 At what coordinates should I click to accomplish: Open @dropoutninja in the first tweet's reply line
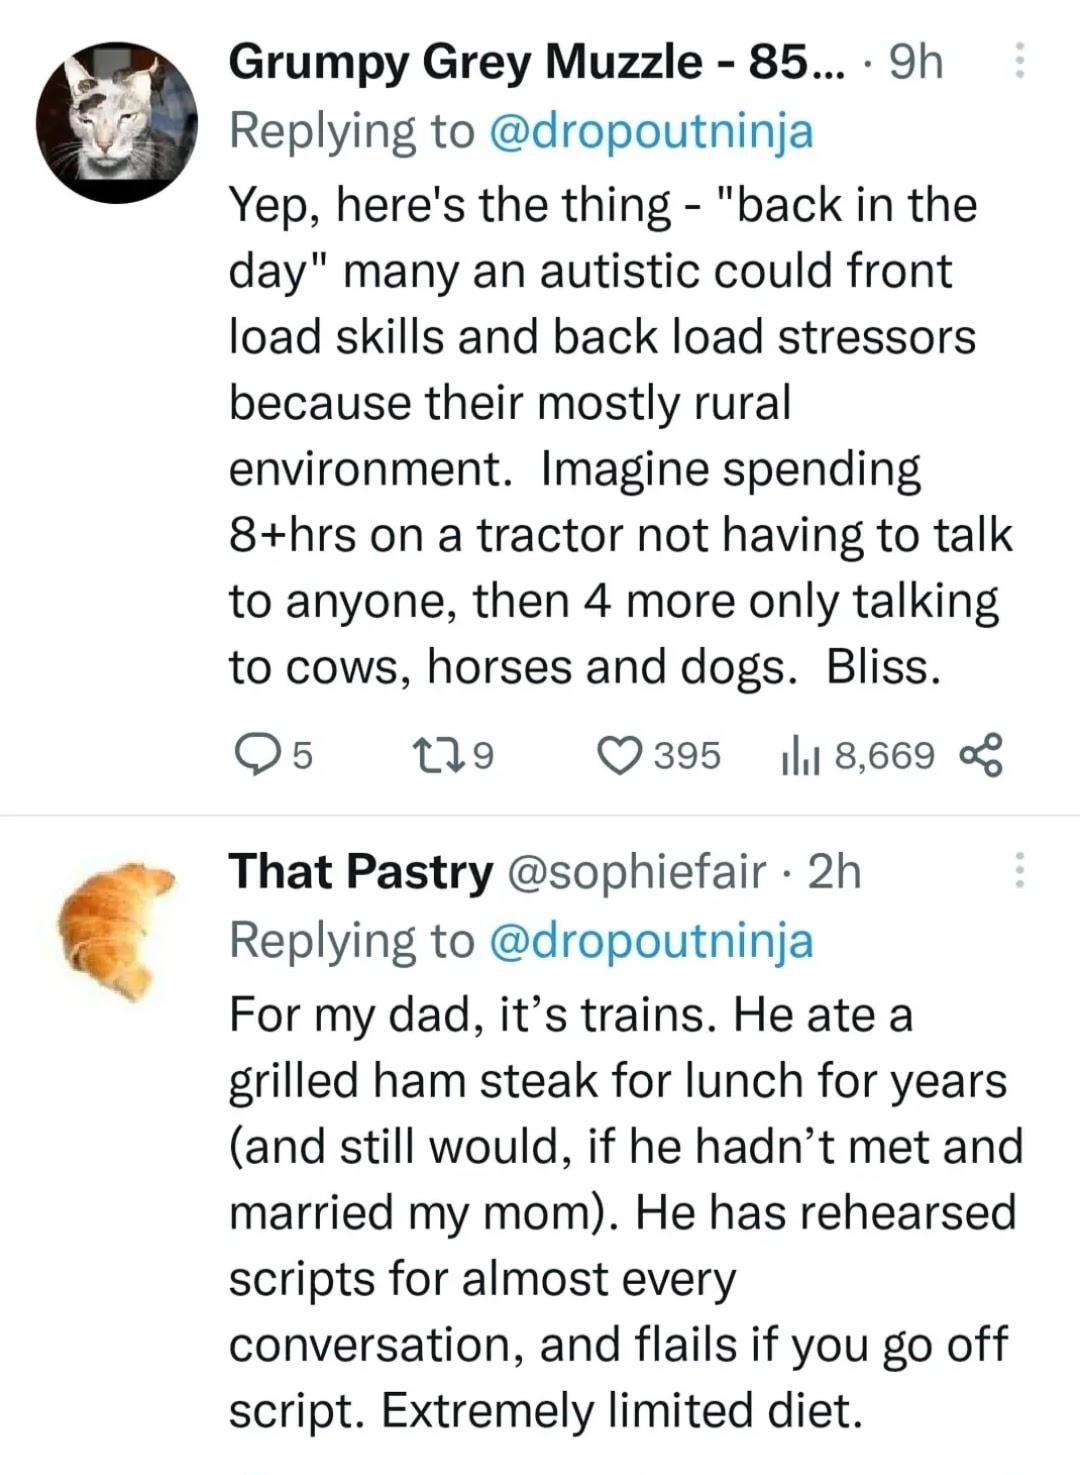(650, 130)
